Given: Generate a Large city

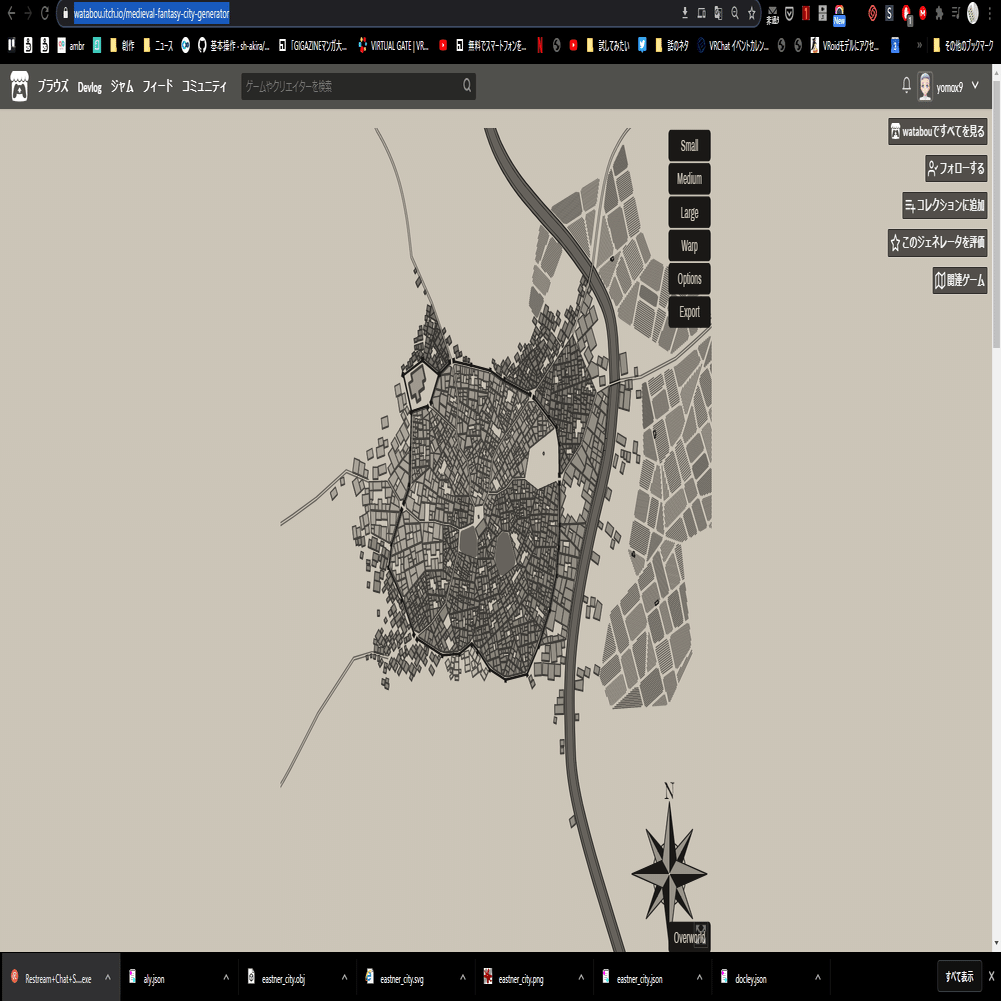Looking at the screenshot, I should (x=689, y=213).
